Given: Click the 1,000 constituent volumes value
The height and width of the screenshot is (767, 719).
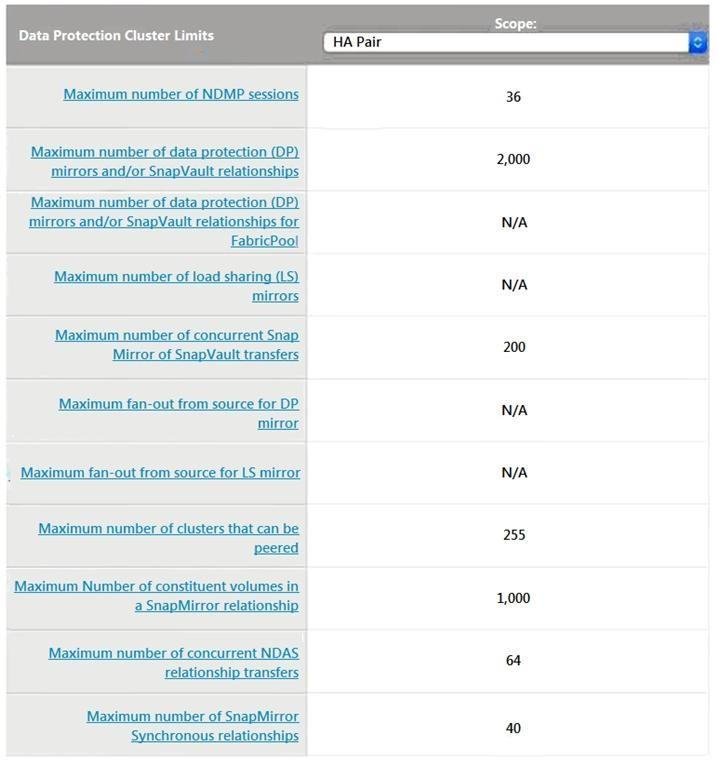Looking at the screenshot, I should click(x=513, y=598).
